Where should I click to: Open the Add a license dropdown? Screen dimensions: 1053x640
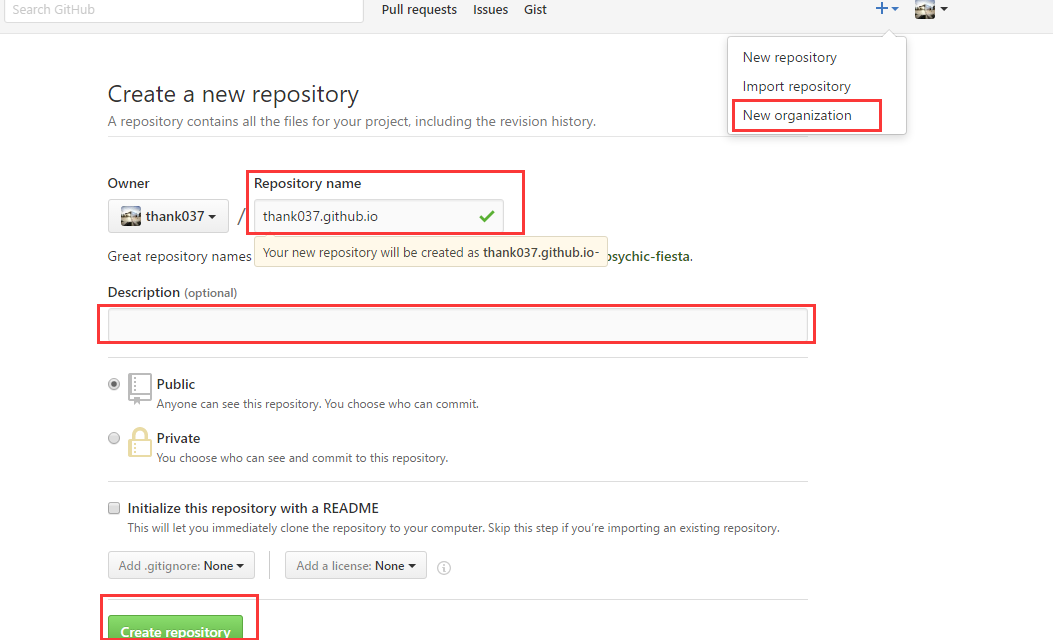coord(356,565)
